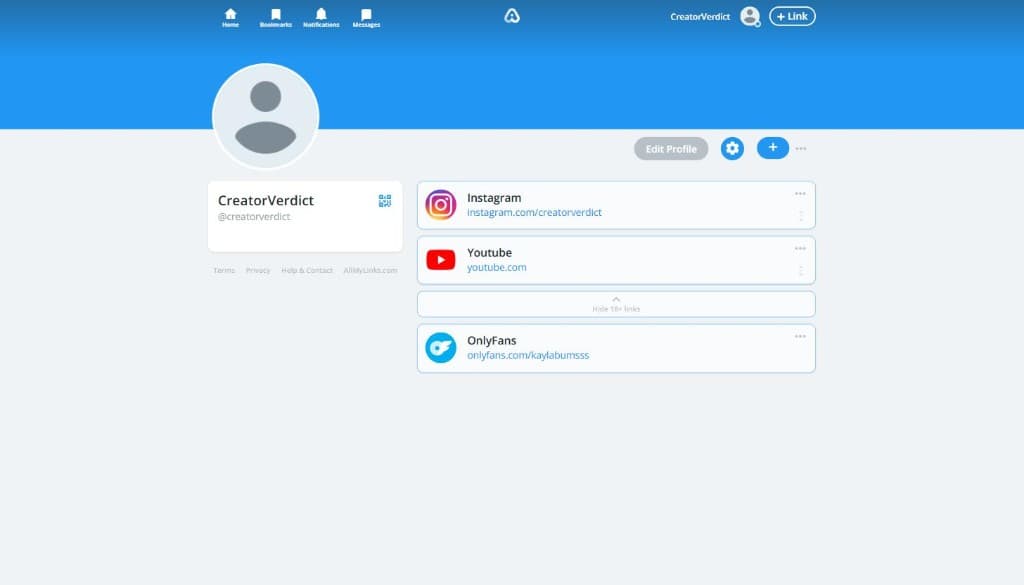Click the blue plus button to add a link
Image resolution: width=1024 pixels, height=585 pixels.
(x=773, y=148)
